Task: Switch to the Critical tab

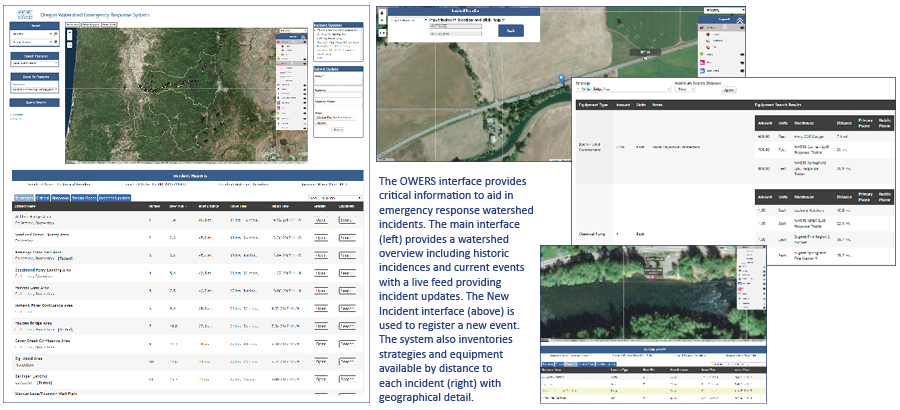Action: click(x=42, y=198)
